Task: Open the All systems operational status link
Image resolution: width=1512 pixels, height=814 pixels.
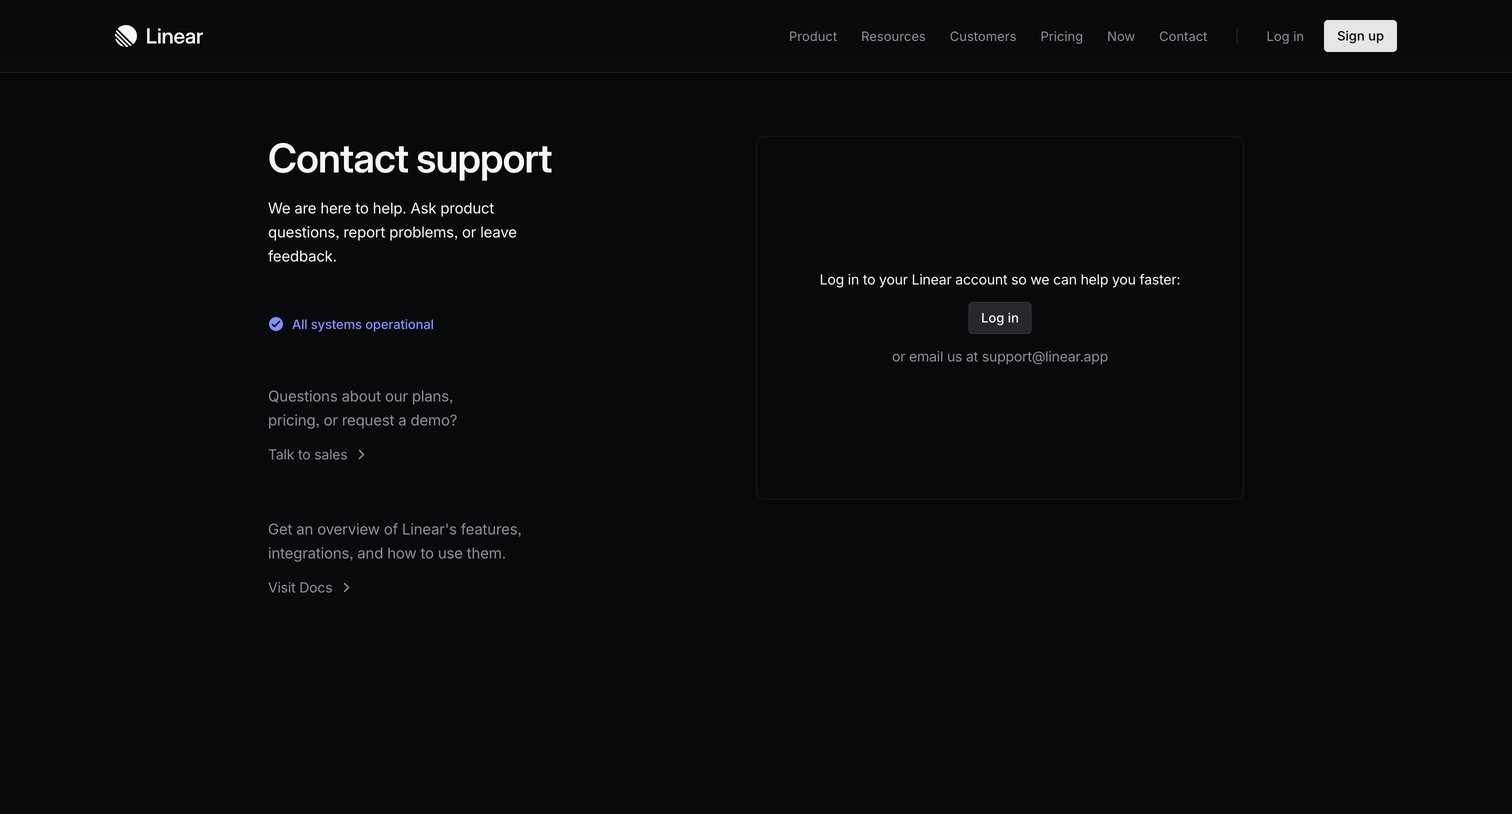Action: 351,324
